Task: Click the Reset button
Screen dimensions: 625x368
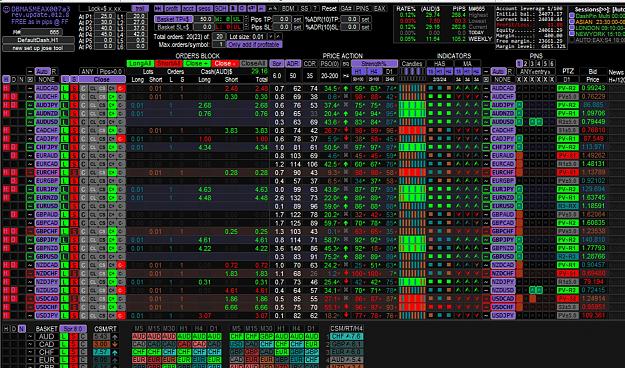Action: coord(329,8)
